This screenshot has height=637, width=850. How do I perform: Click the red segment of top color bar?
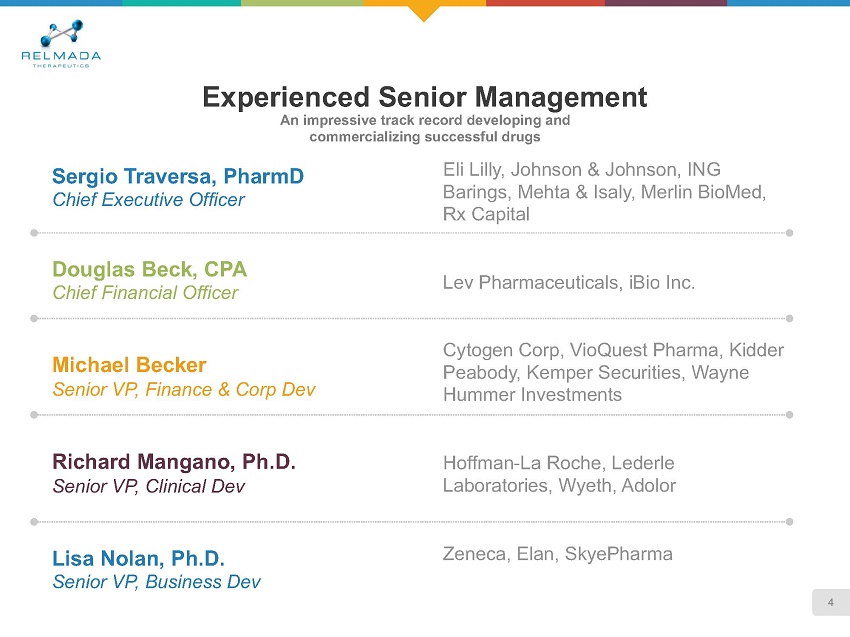[545, 3]
